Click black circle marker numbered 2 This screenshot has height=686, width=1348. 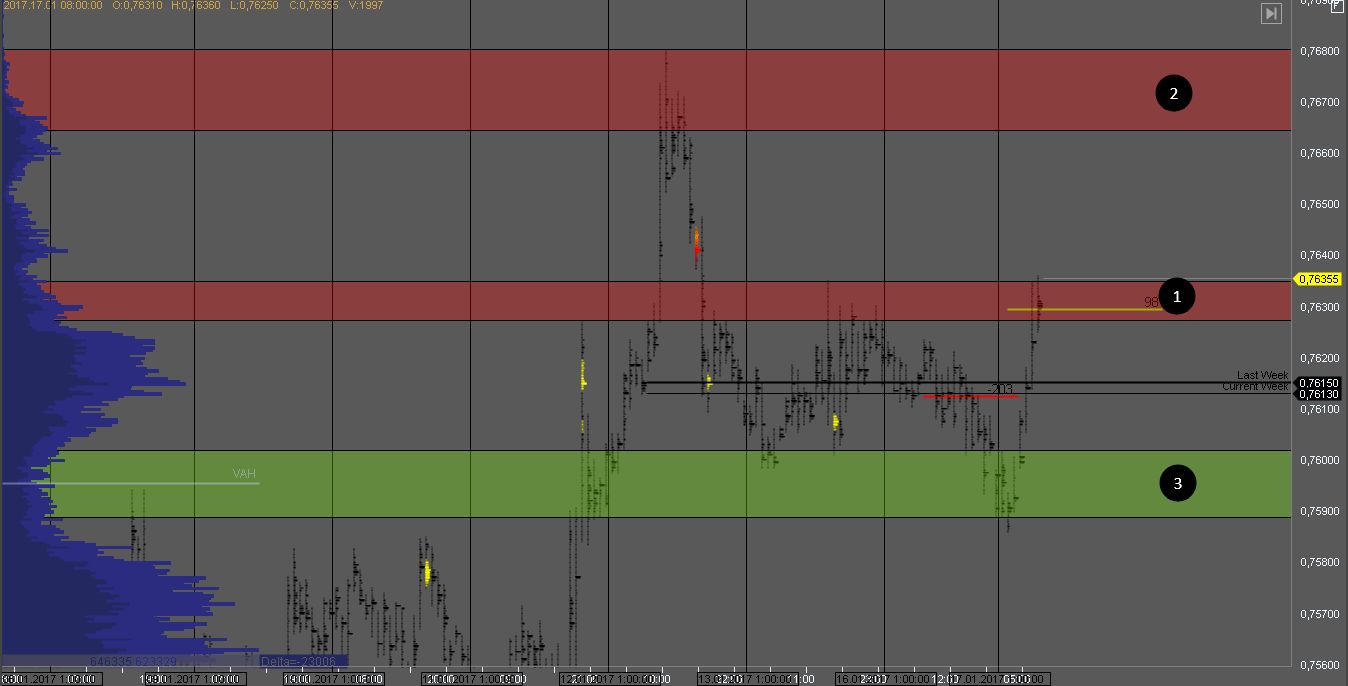point(1174,94)
